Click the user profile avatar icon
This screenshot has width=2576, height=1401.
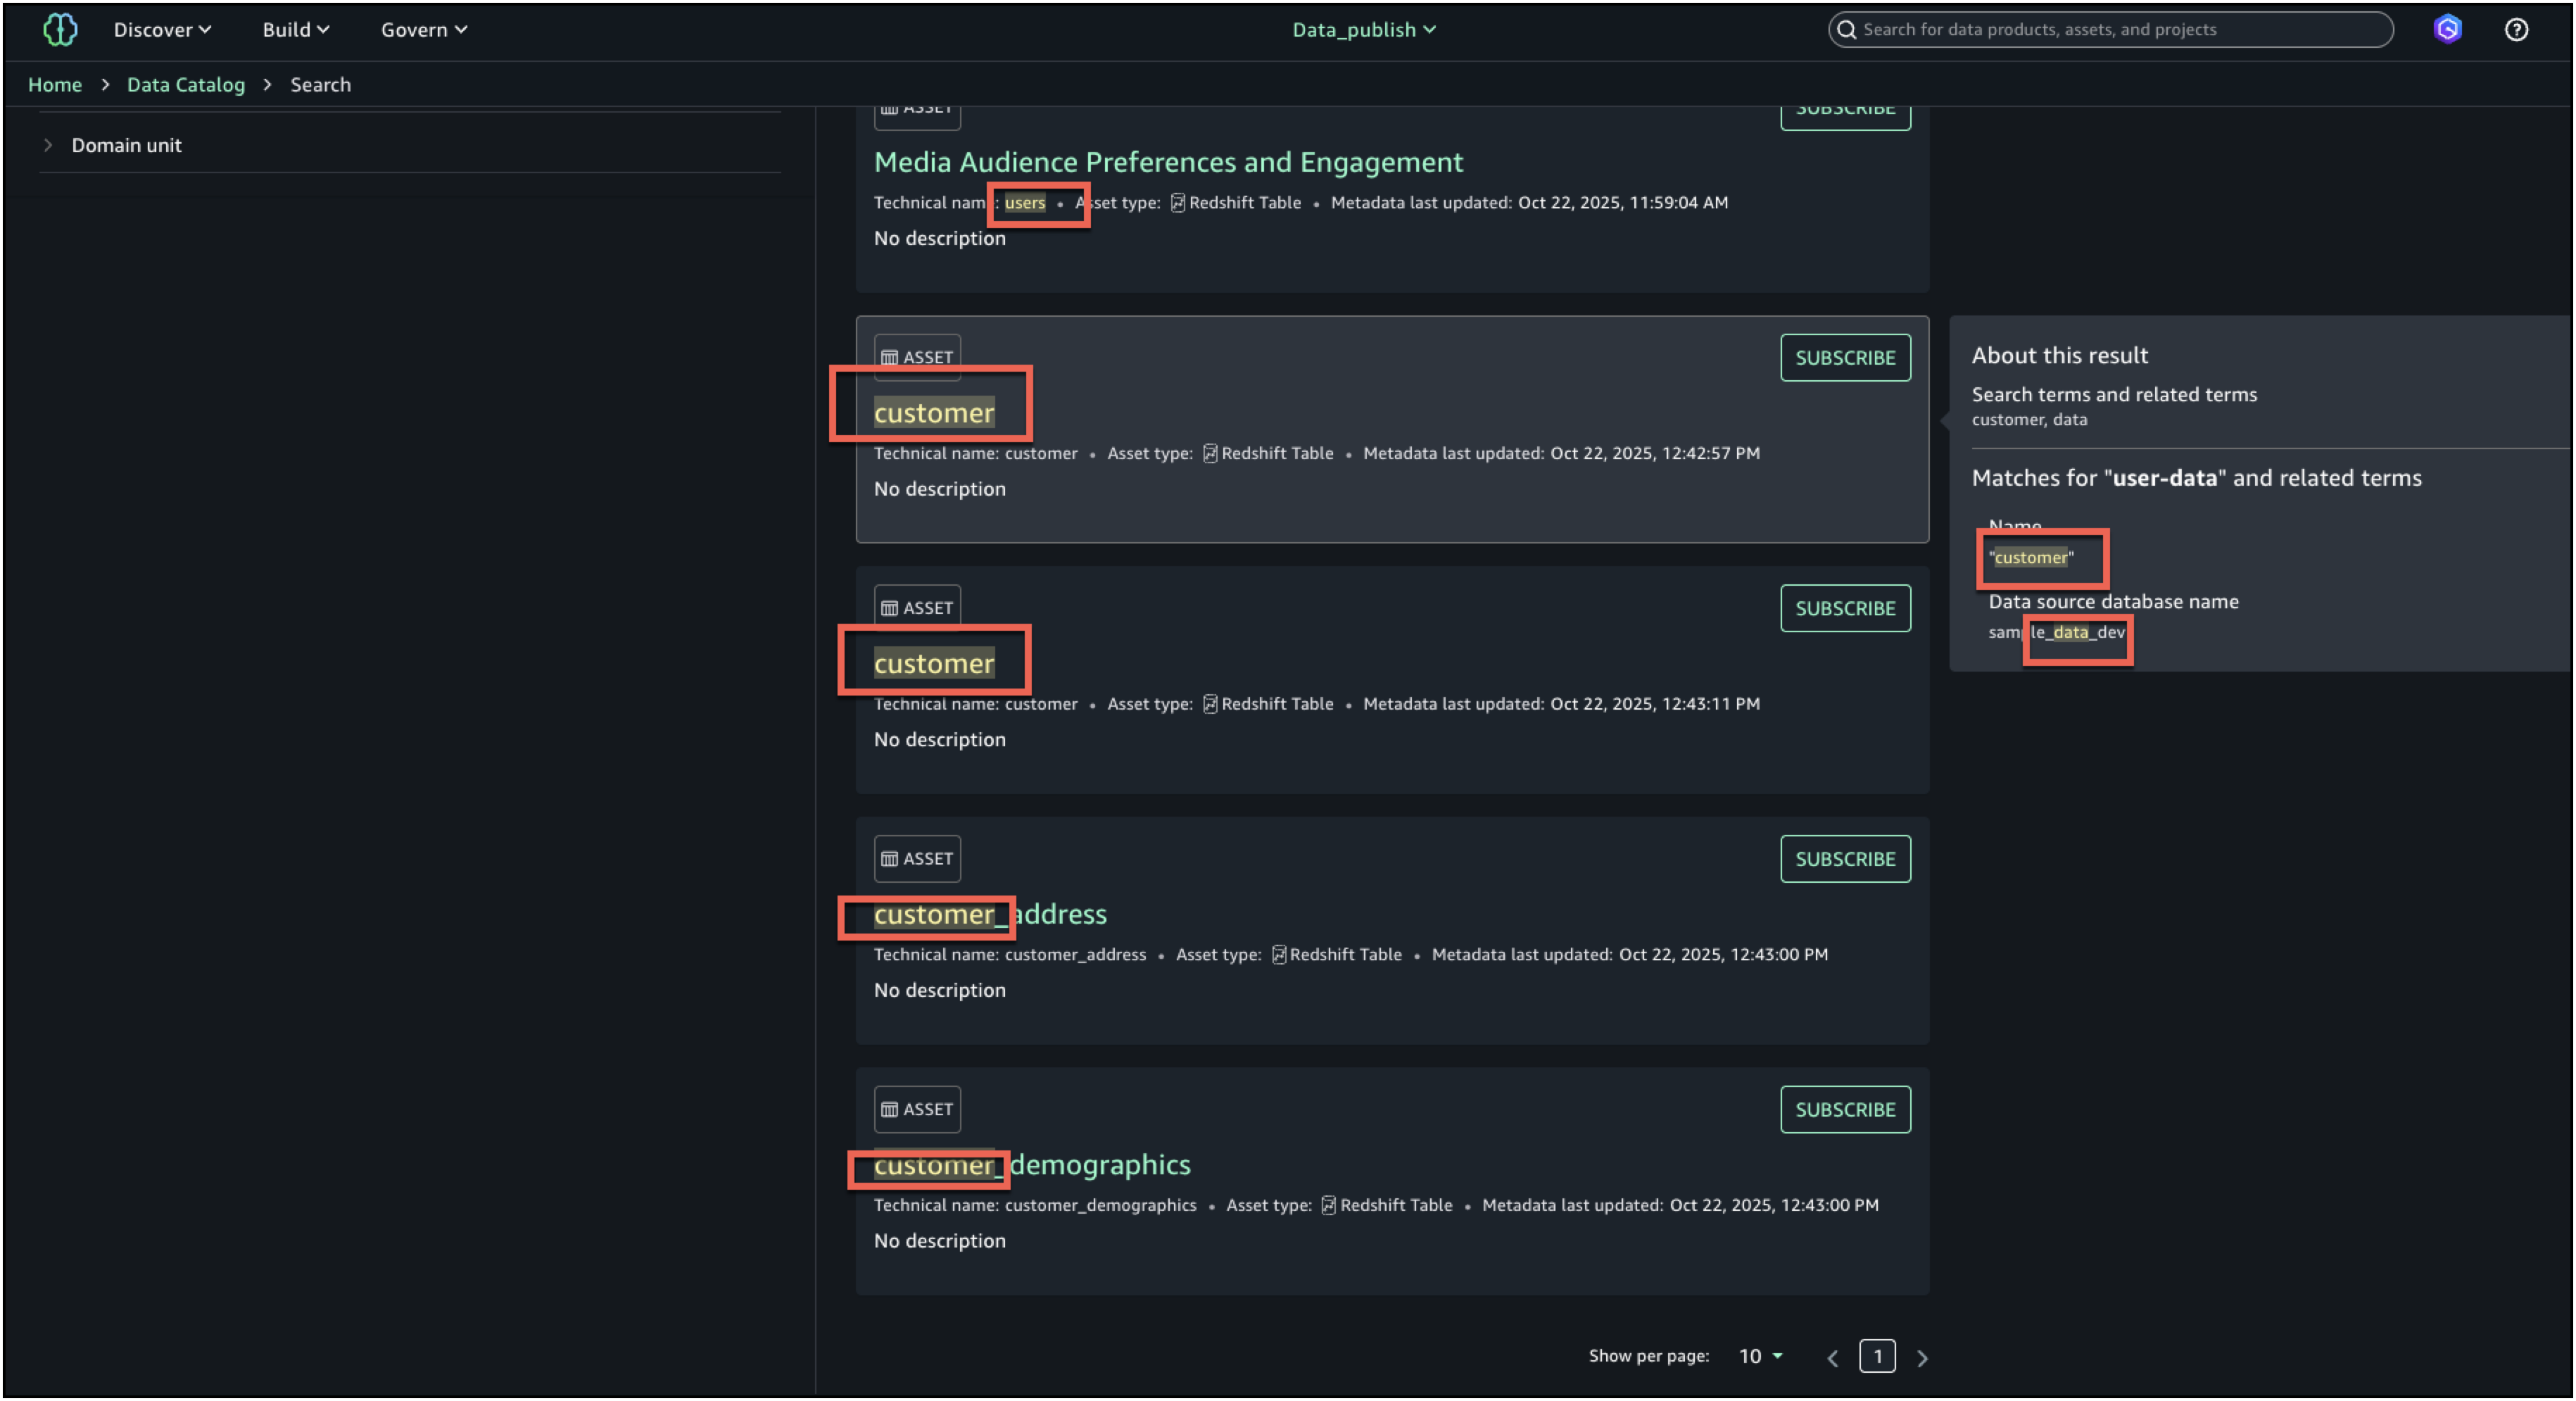pyautogui.click(x=2447, y=30)
